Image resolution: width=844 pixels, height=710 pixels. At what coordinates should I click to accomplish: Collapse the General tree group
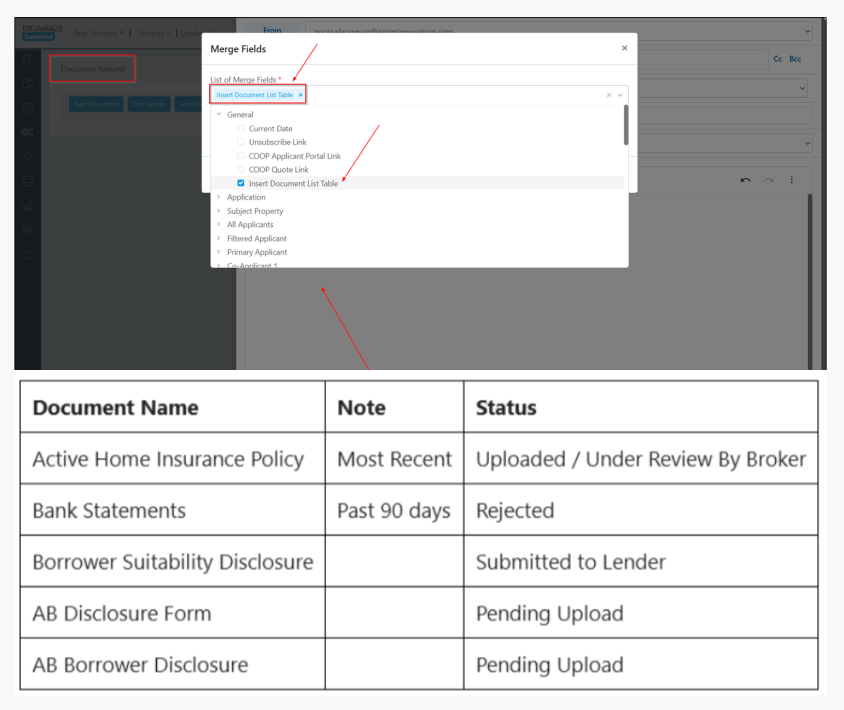coord(219,115)
